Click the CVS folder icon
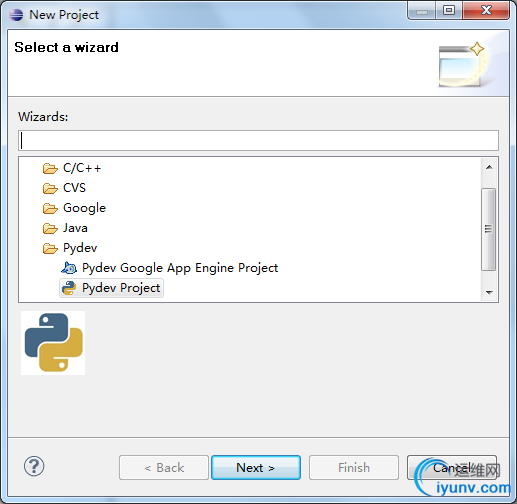This screenshot has width=517, height=504. click(x=50, y=188)
